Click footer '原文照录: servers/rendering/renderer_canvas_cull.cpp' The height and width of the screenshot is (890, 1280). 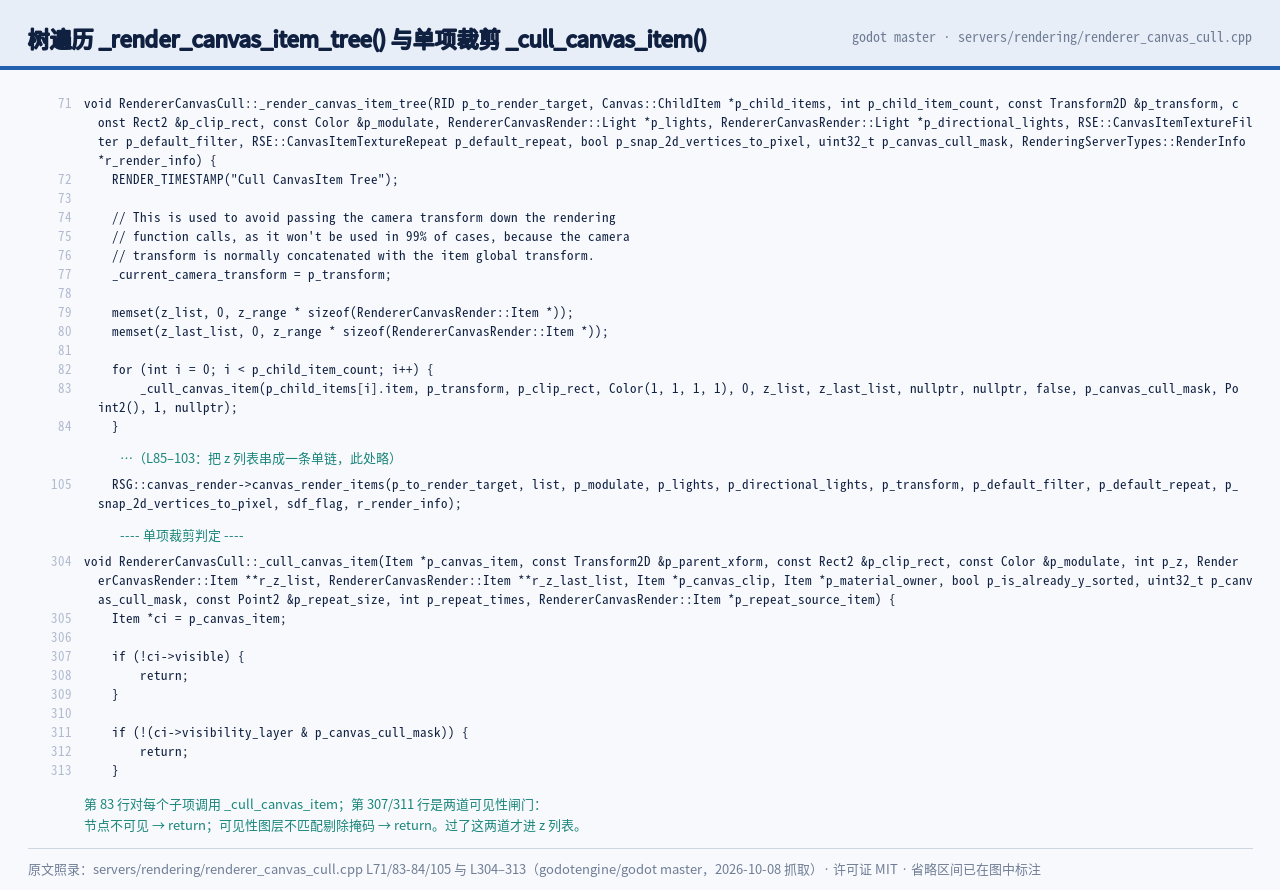click(x=195, y=870)
